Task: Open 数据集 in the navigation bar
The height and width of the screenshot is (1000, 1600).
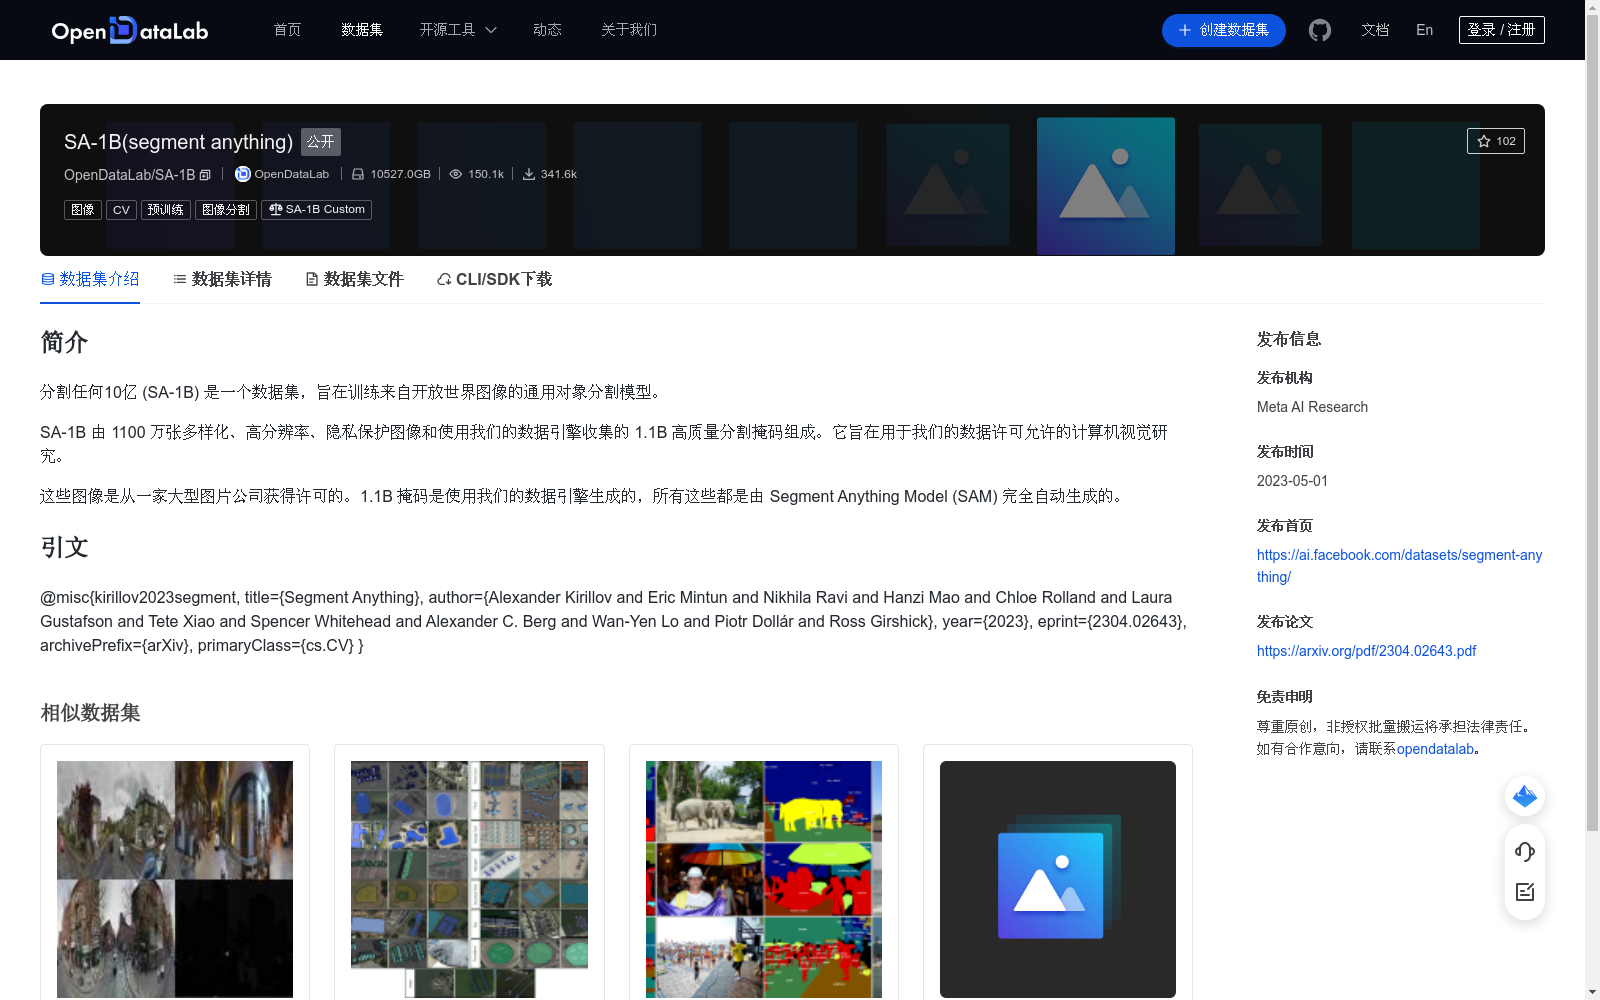Action: (362, 30)
